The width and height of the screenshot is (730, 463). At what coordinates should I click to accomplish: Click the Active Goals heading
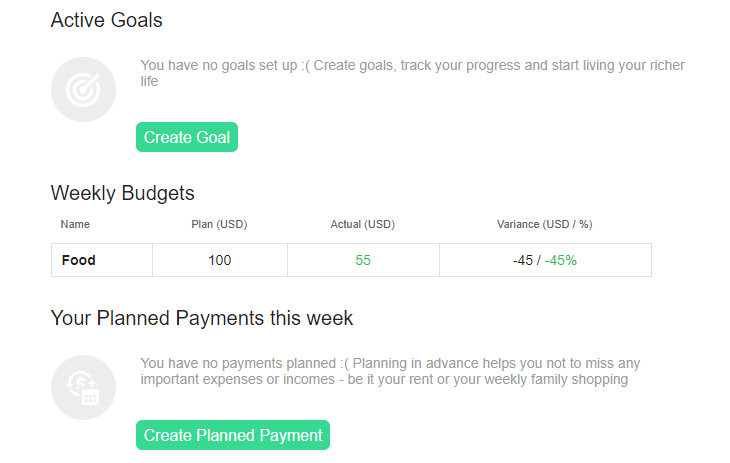tap(106, 20)
